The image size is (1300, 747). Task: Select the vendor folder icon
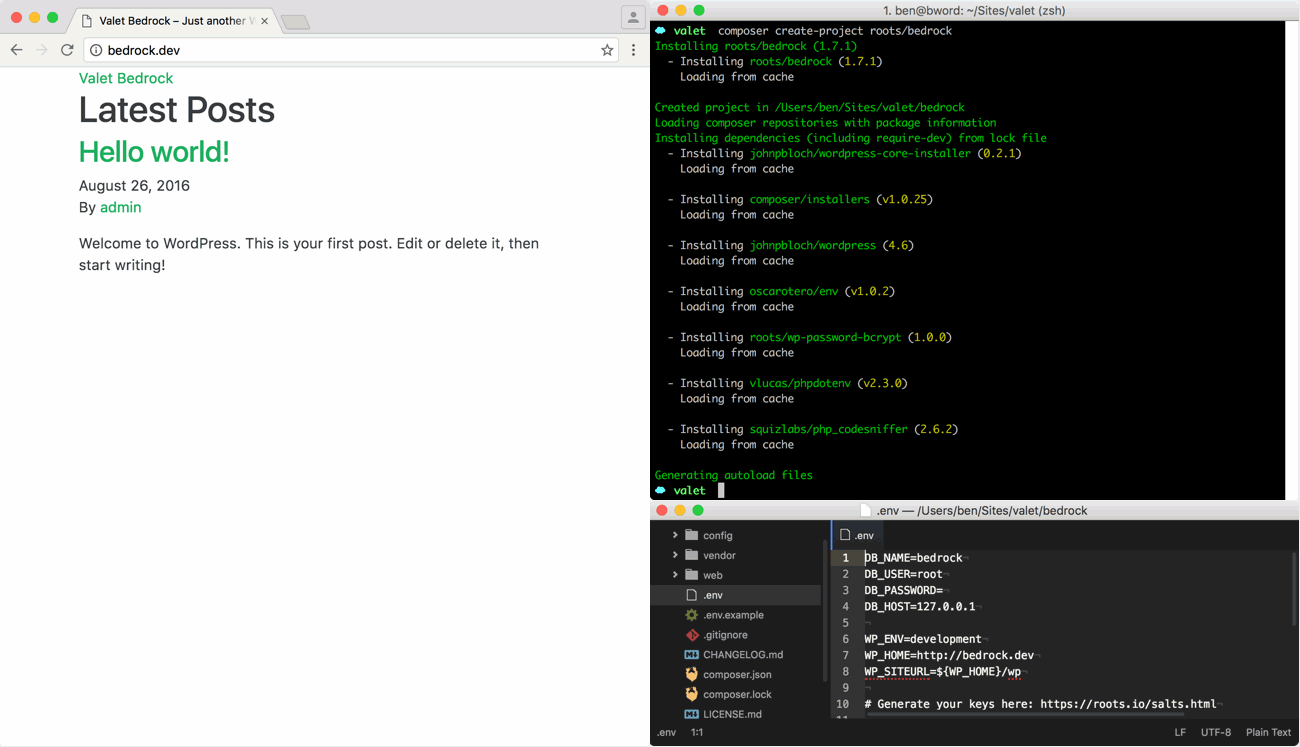click(x=691, y=555)
